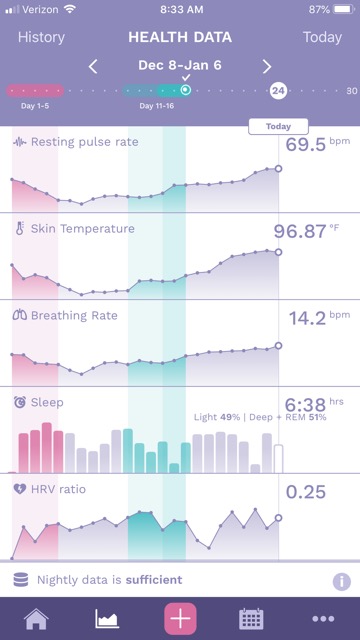The image size is (360, 640).
Task: Tap the Dec 8-Jan 6 date range
Action: (180, 65)
